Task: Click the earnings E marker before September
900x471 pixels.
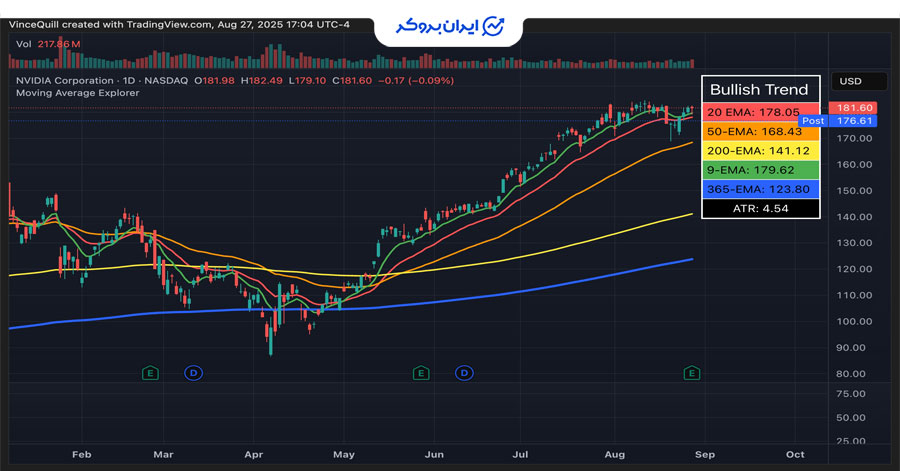Action: tap(691, 373)
